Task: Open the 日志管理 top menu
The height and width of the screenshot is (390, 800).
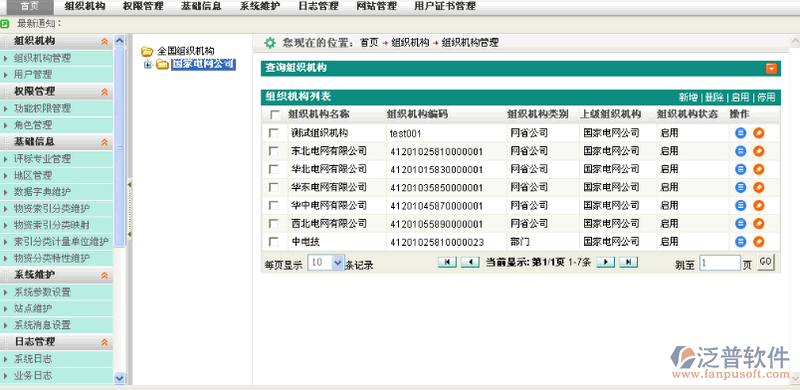Action: tap(319, 6)
